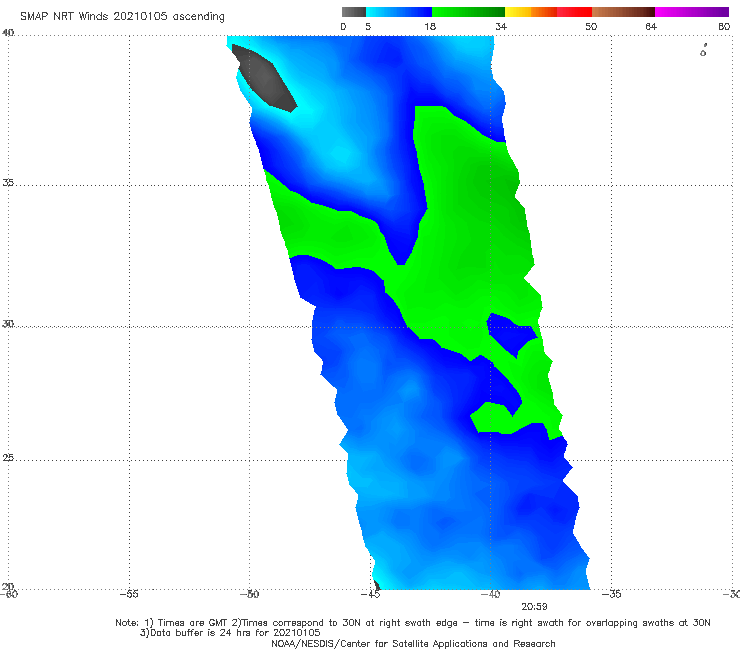This screenshot has width=740, height=650.
Task: Click the color bar label '50'
Action: point(591,27)
